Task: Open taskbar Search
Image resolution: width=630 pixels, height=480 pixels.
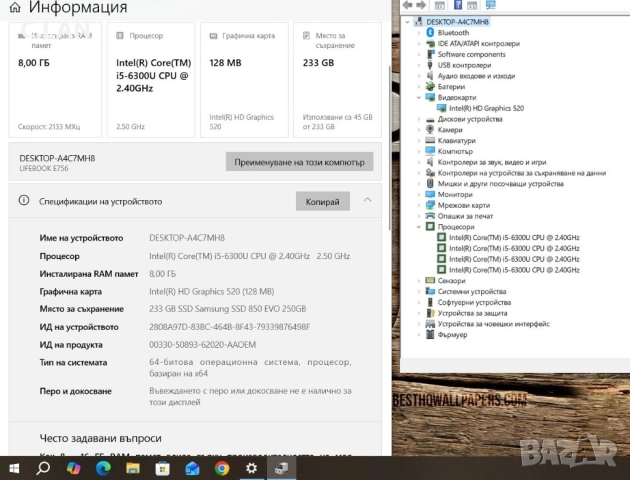Action: (43, 468)
